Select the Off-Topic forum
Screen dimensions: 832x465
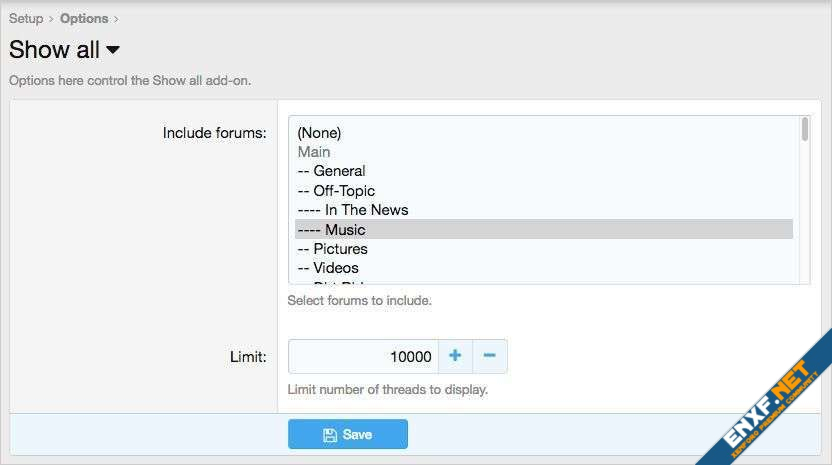[x=337, y=190]
